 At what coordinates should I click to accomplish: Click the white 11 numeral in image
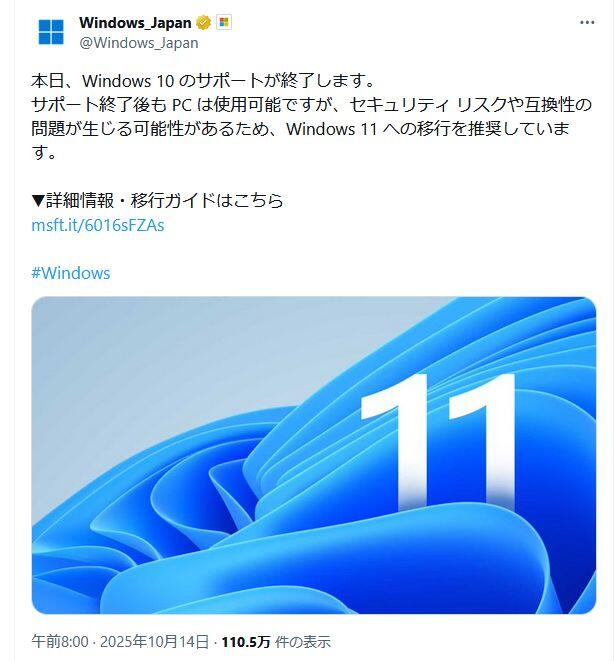(x=438, y=441)
